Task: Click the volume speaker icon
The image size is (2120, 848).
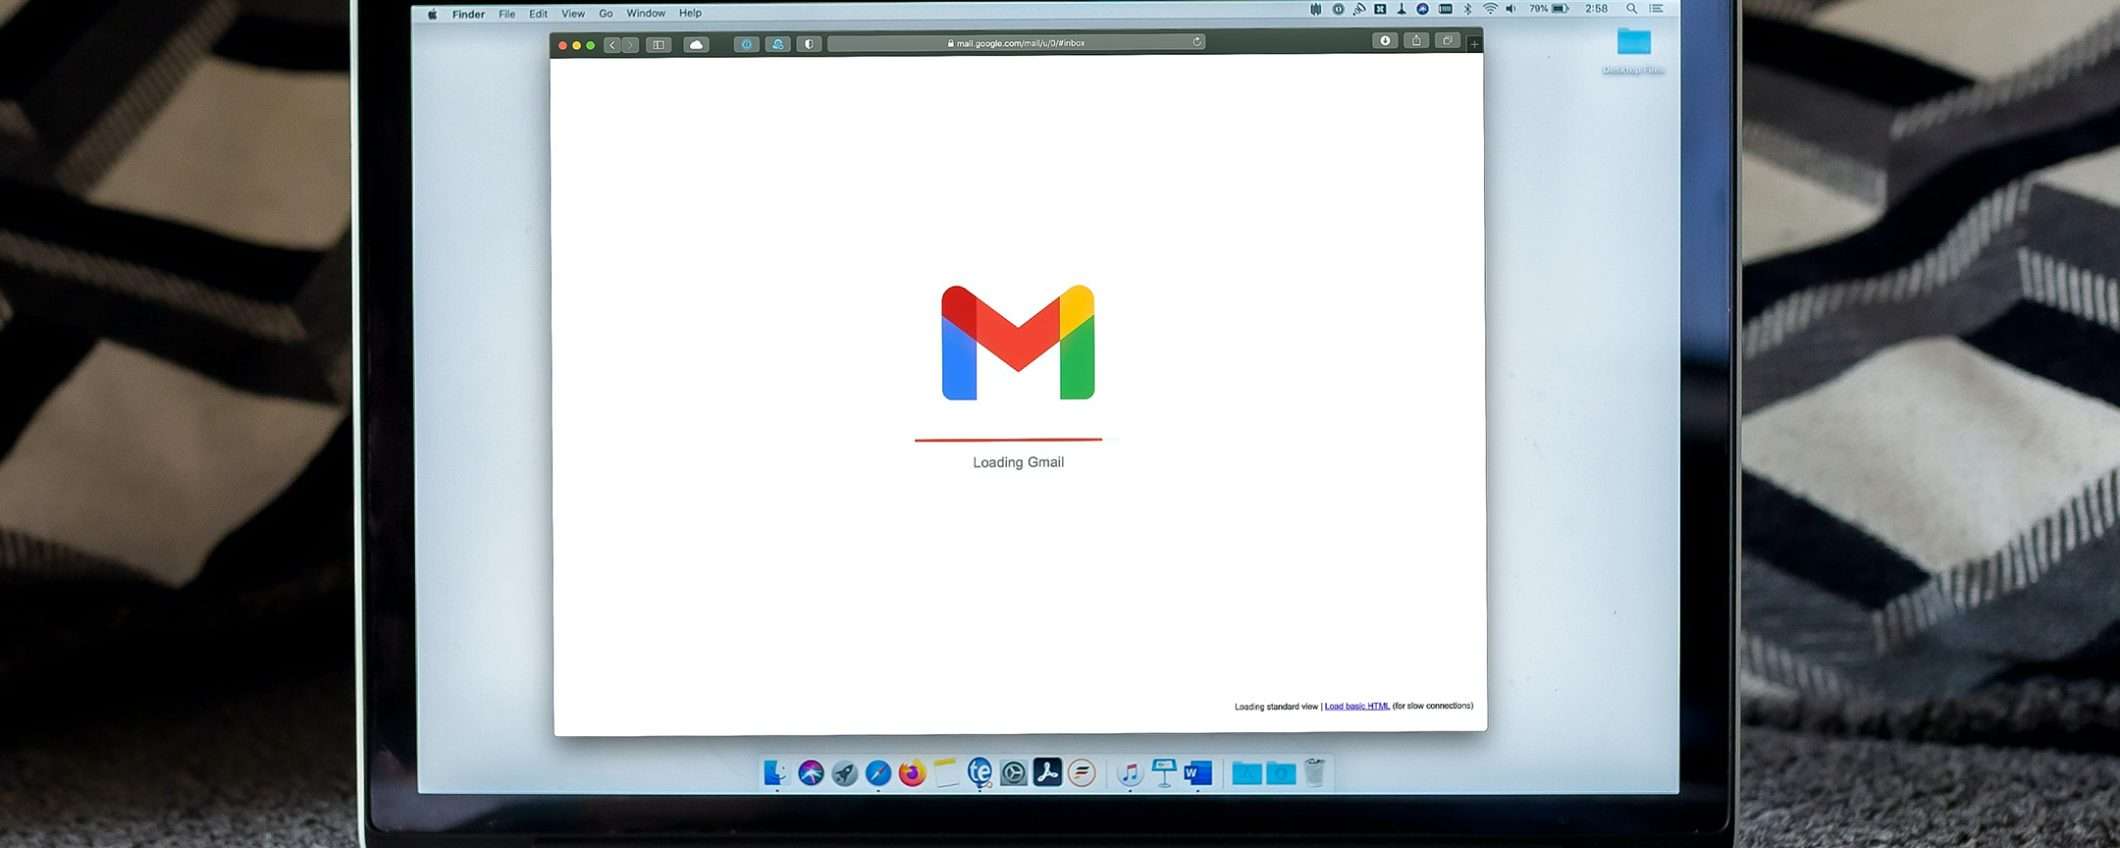Action: 1511,9
